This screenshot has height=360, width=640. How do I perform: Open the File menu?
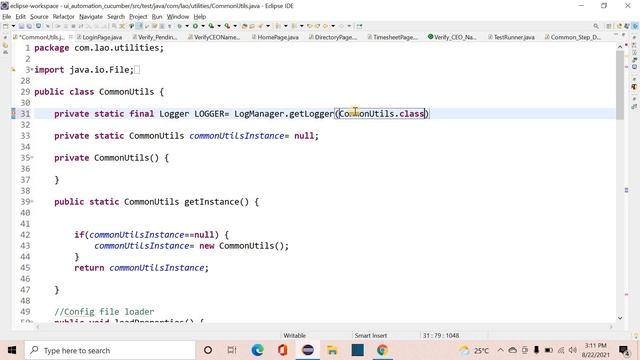point(7,17)
